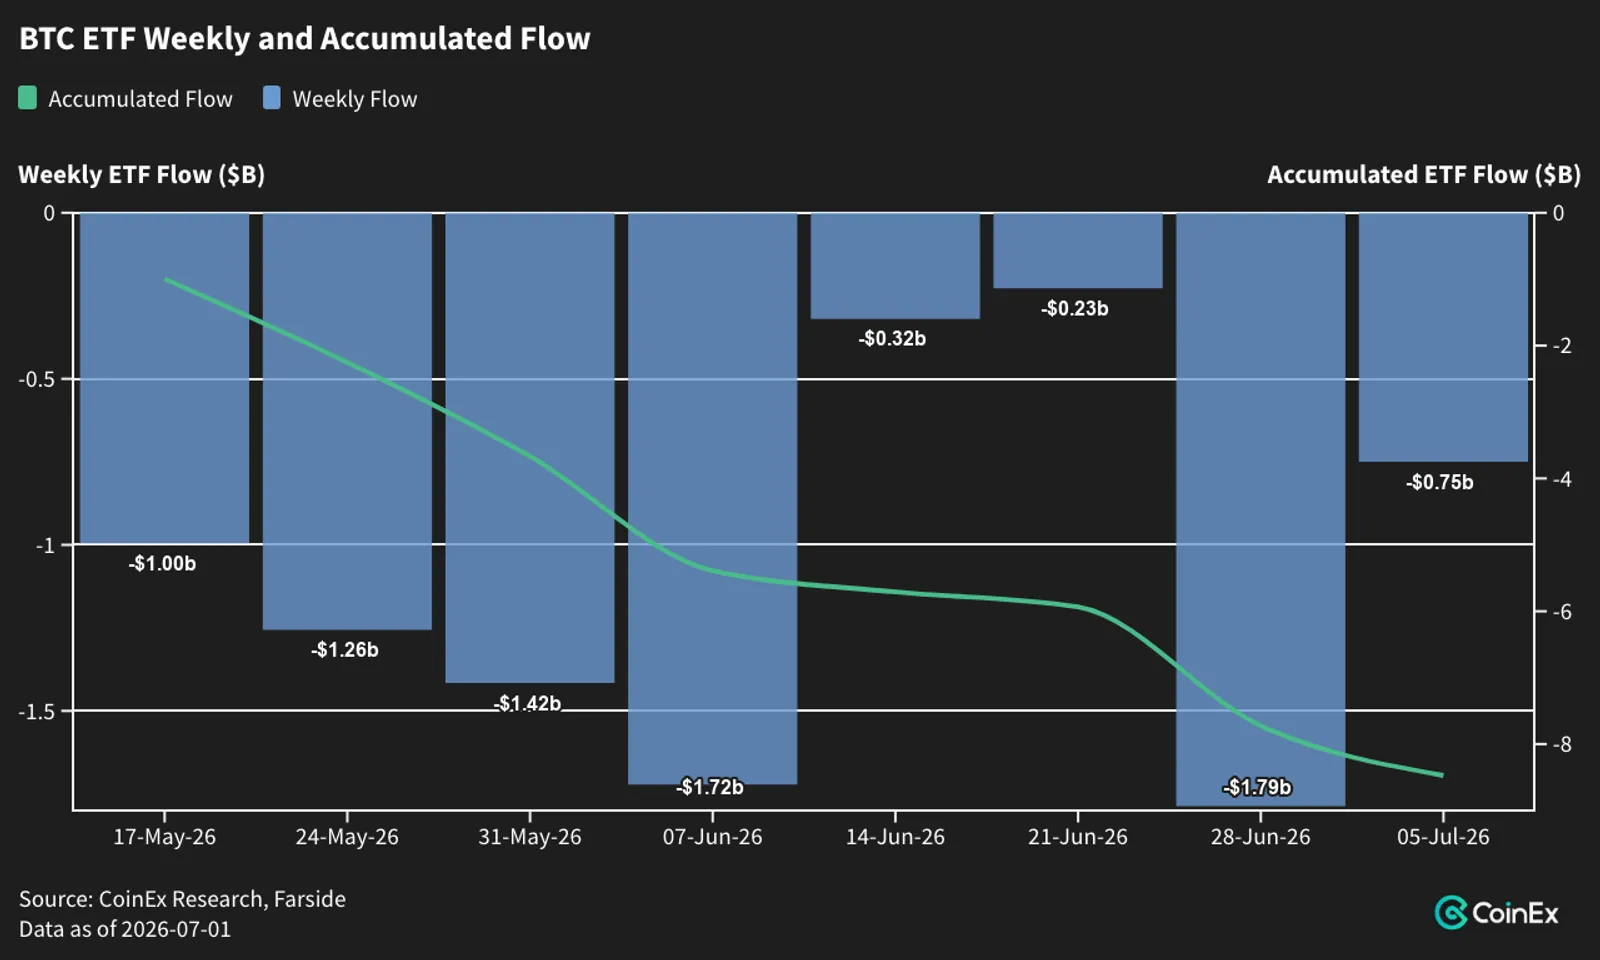Click the blue Weekly Flow legend swatch
The height and width of the screenshot is (960, 1600).
(x=272, y=98)
